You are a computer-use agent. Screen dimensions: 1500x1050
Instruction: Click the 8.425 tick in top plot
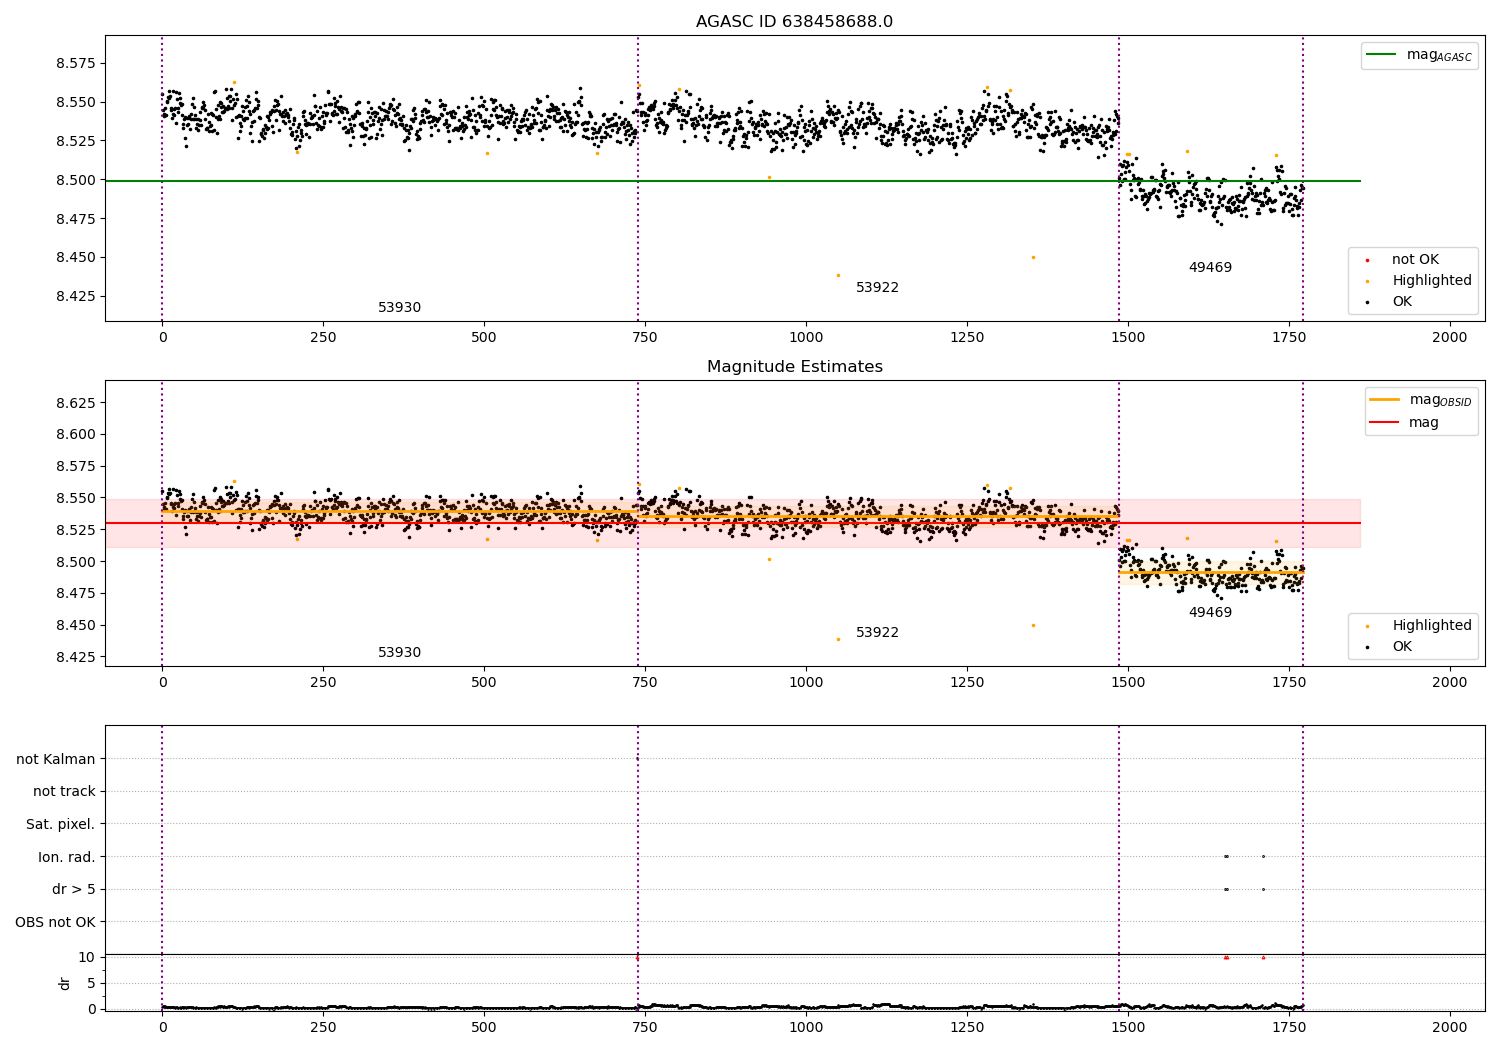click(75, 296)
